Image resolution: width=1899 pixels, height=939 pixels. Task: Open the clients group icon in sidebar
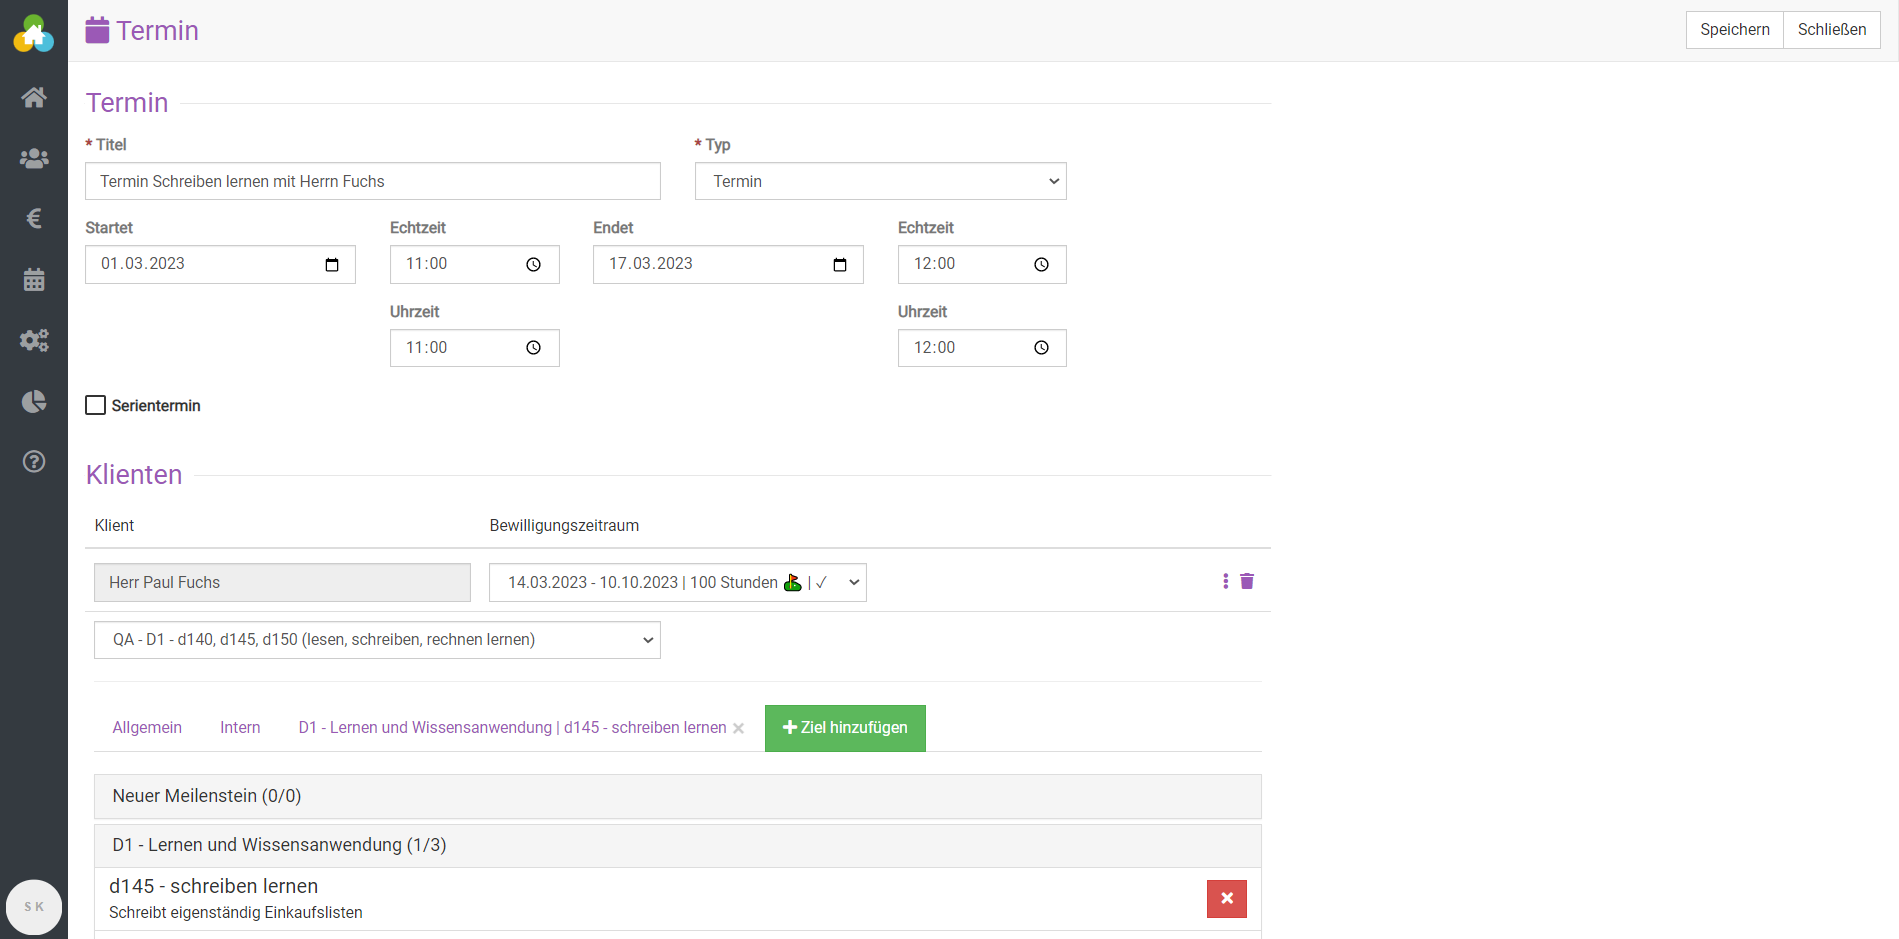pyautogui.click(x=34, y=158)
